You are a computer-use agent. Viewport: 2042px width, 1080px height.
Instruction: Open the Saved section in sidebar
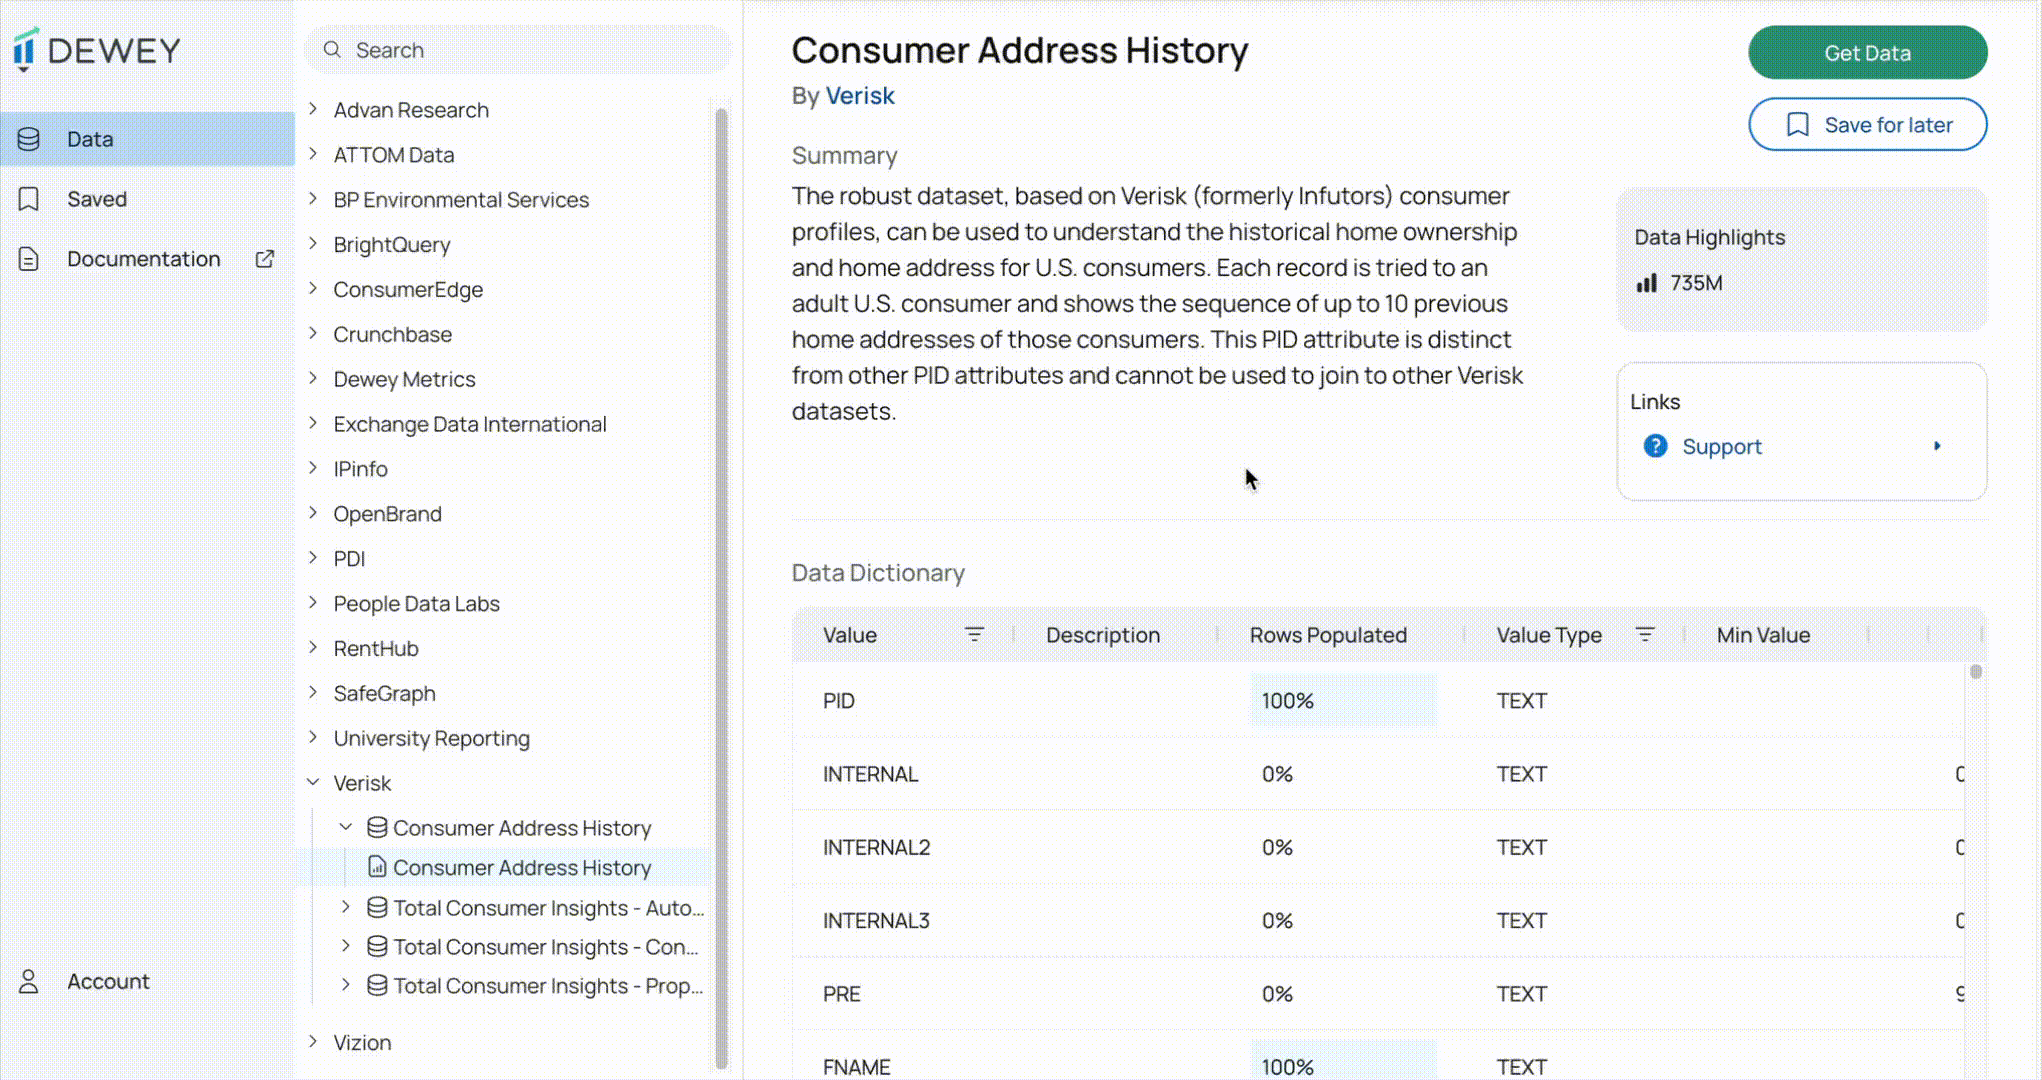click(147, 199)
